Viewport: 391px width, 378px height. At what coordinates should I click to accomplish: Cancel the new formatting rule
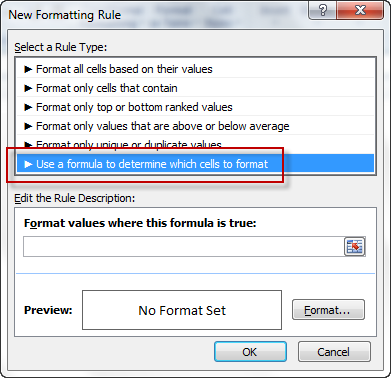[334, 352]
